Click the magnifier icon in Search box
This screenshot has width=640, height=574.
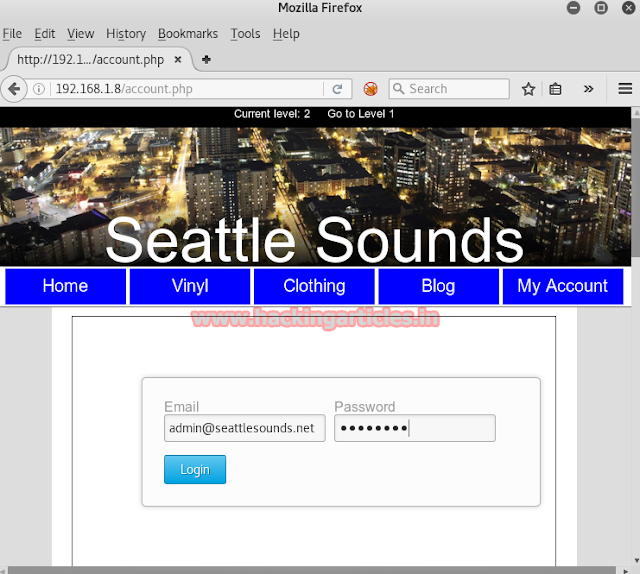(x=398, y=89)
